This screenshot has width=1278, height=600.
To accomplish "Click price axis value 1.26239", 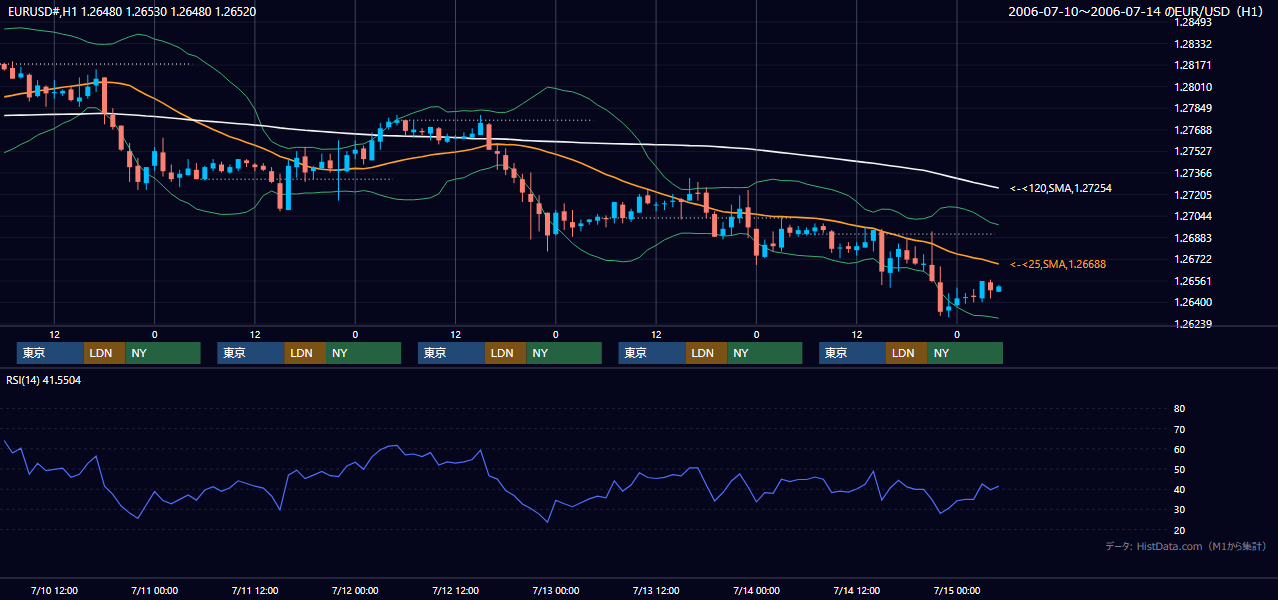I will pyautogui.click(x=1192, y=324).
